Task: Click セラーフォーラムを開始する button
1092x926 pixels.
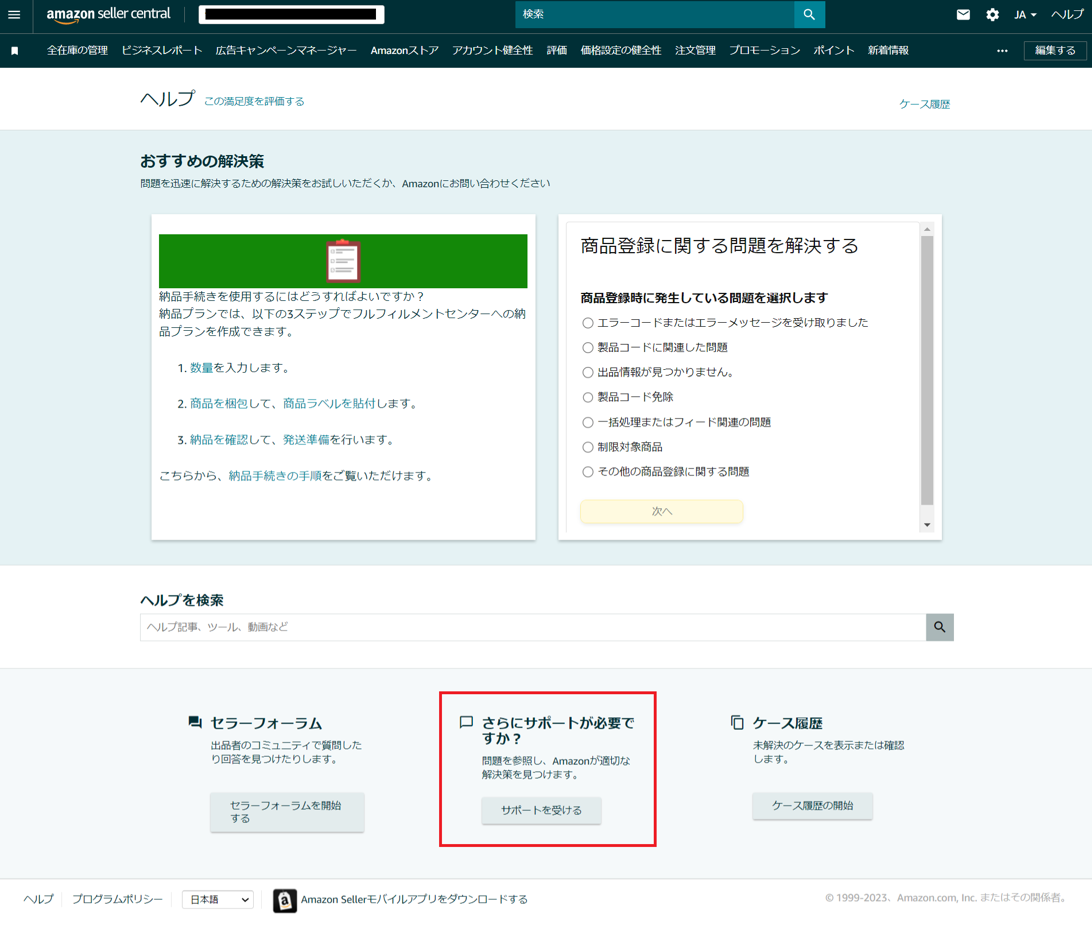Action: tap(287, 812)
